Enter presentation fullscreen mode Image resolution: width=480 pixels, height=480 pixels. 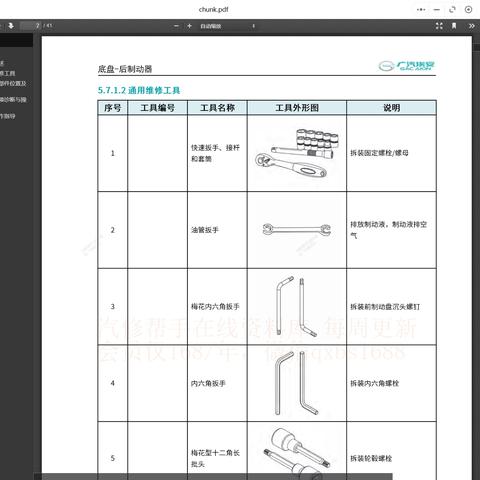(x=439, y=26)
